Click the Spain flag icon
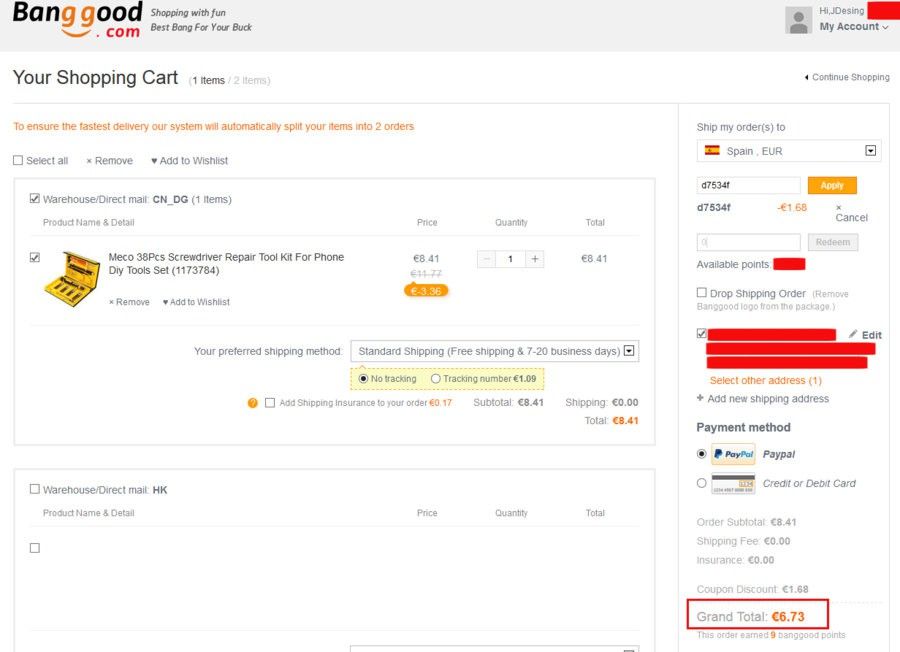Image resolution: width=900 pixels, height=652 pixels. coord(712,150)
